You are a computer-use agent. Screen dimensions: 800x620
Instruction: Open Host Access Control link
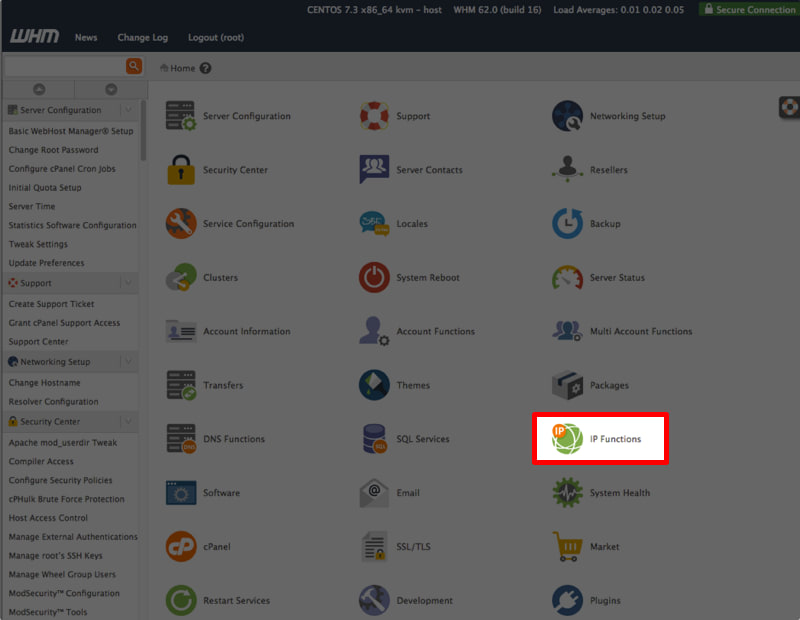[48, 518]
